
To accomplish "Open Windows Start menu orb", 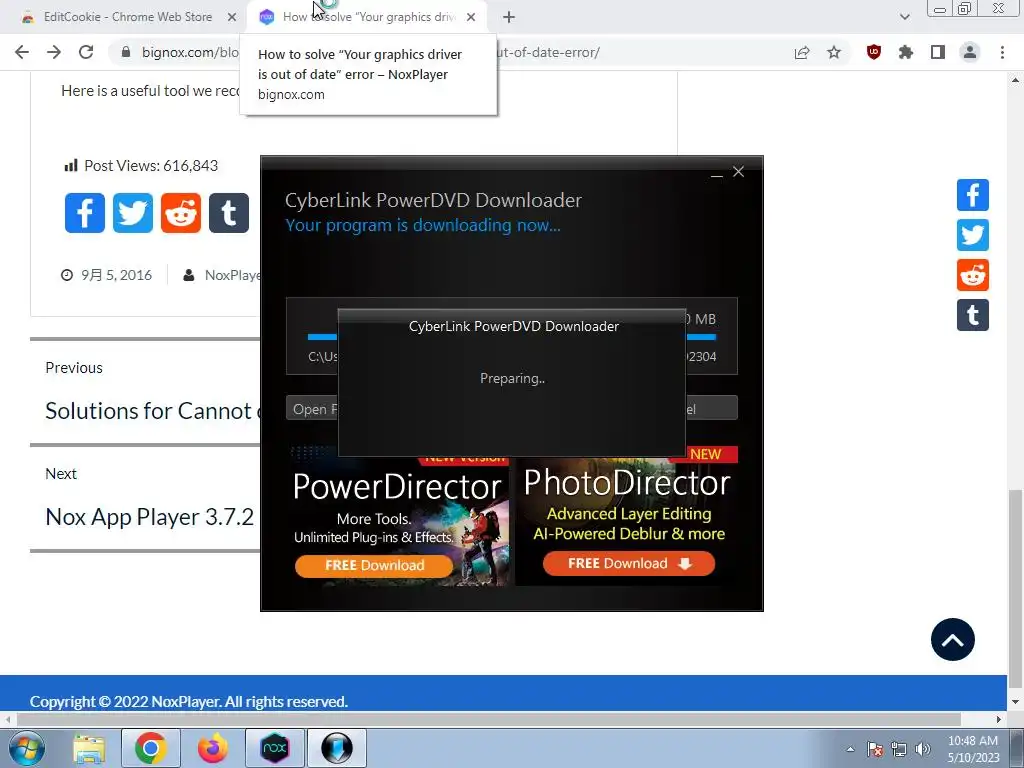I will [x=27, y=748].
